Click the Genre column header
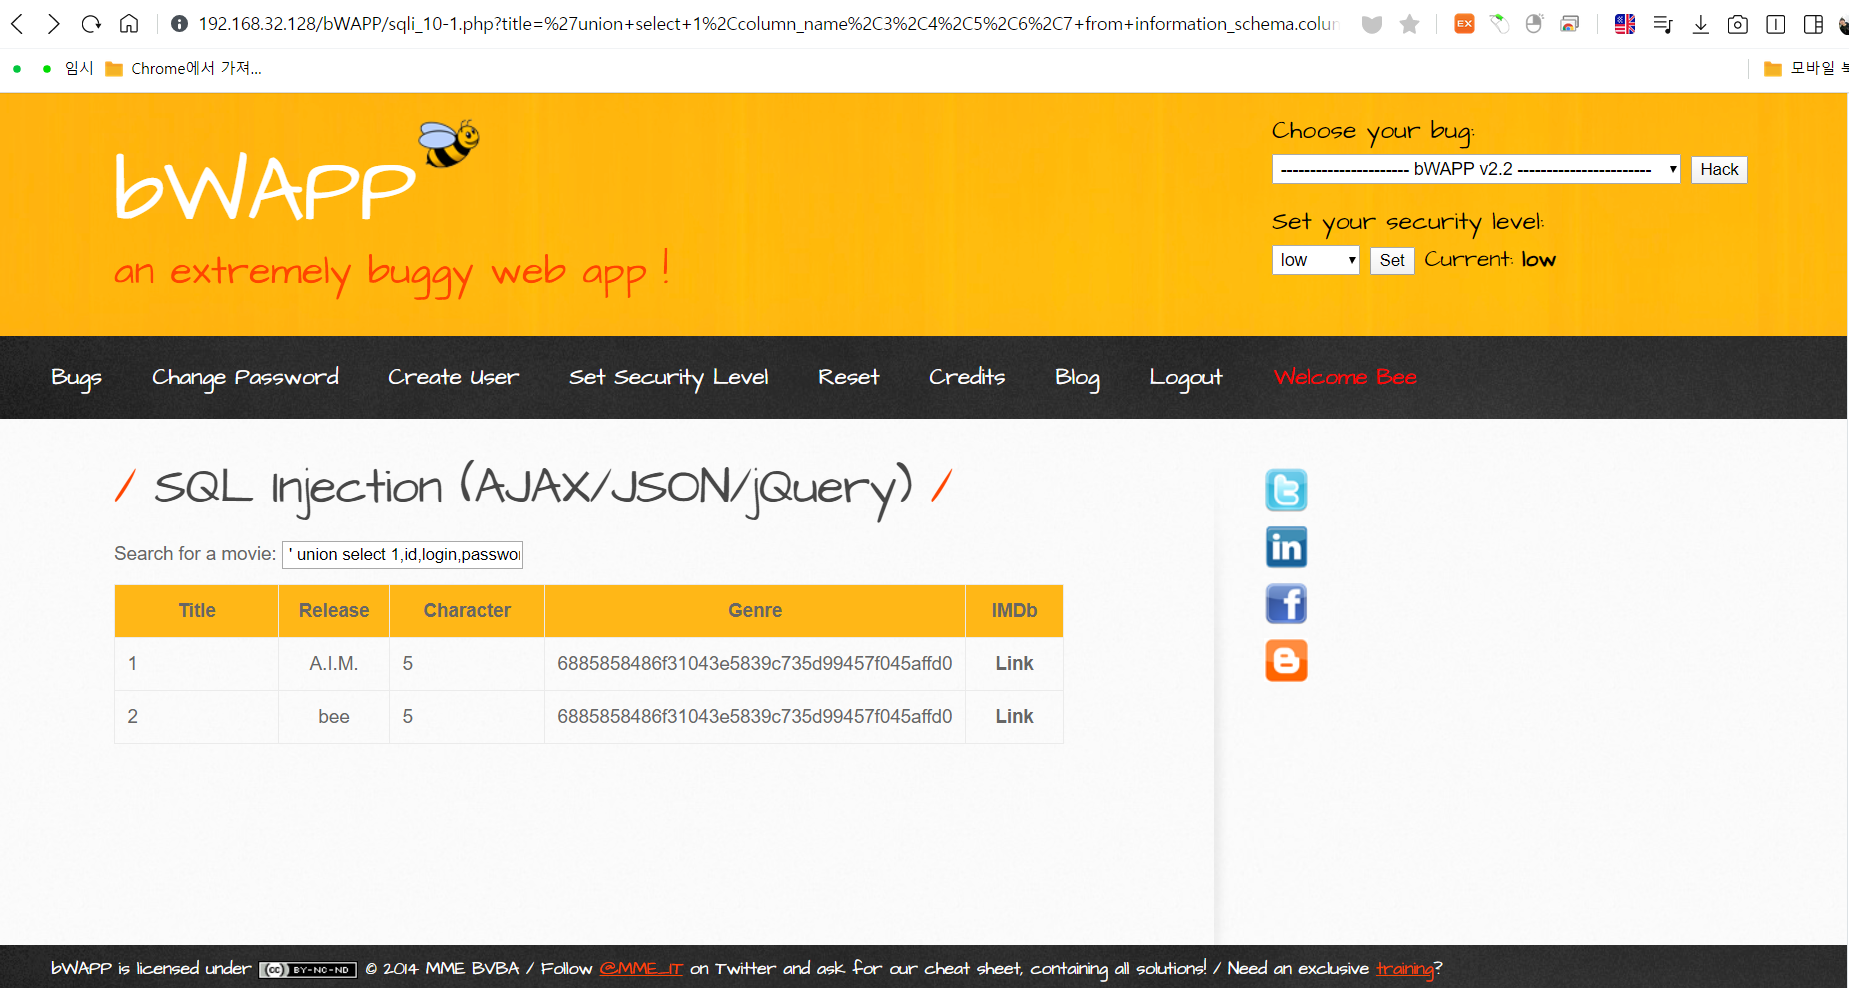Image resolution: width=1849 pixels, height=988 pixels. (x=755, y=610)
